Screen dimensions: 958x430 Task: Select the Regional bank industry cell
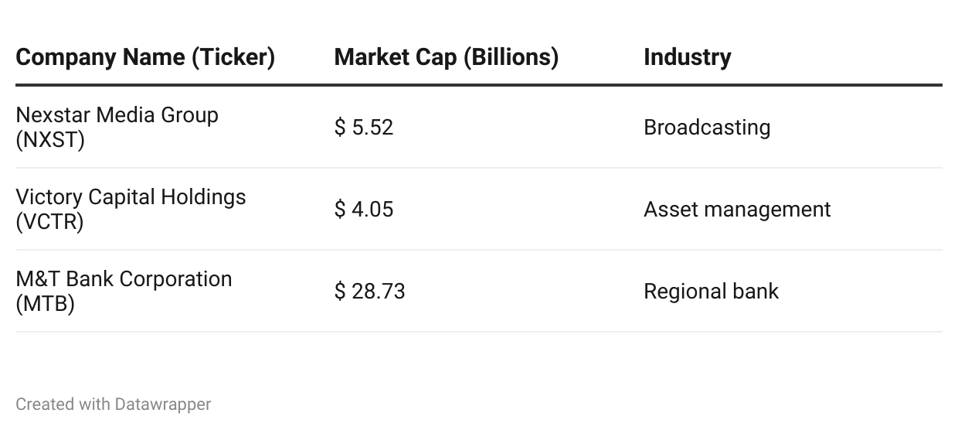710,292
